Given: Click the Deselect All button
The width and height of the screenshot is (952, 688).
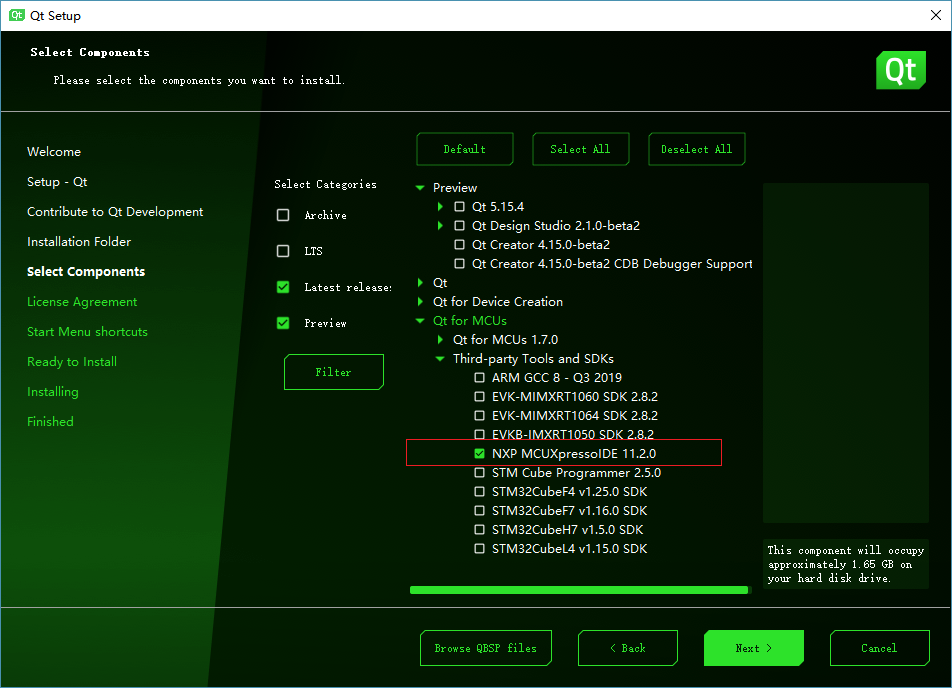Looking at the screenshot, I should pos(696,149).
